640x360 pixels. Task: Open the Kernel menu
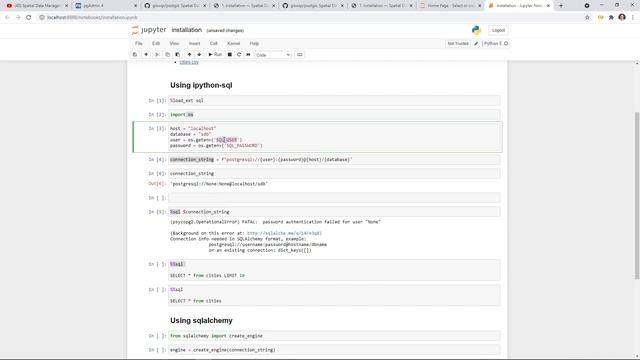233,43
